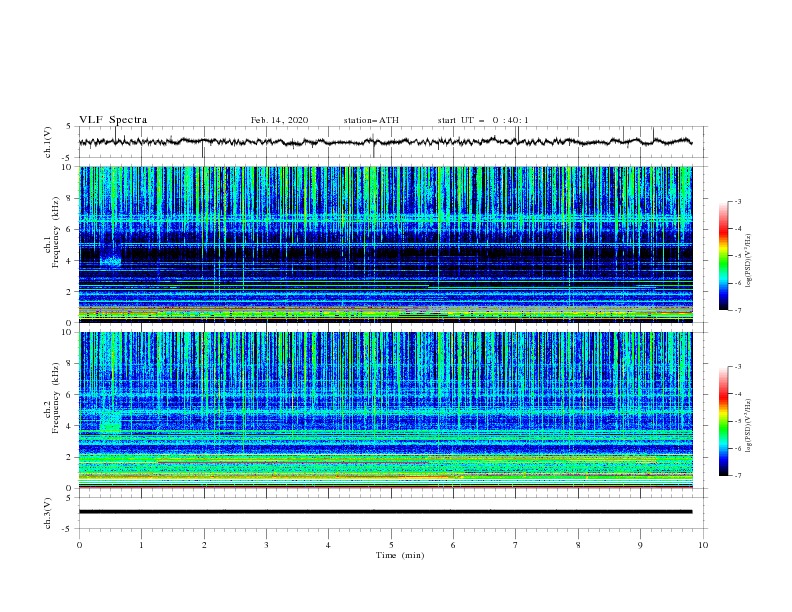Click inside the ch.2 spectrogram panel
This screenshot has height=612, width=792.
[385, 410]
